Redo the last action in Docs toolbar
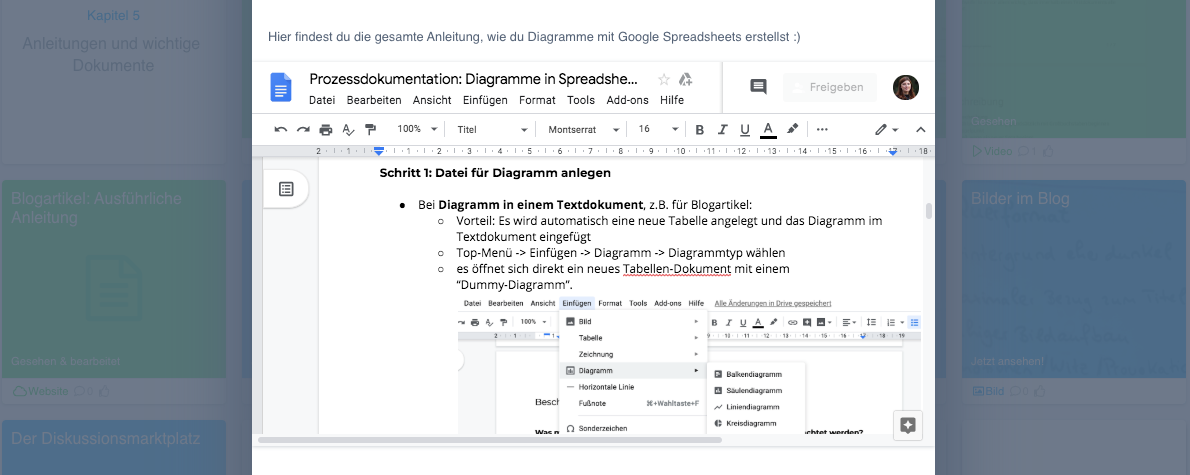The width and height of the screenshot is (1190, 475). point(303,129)
